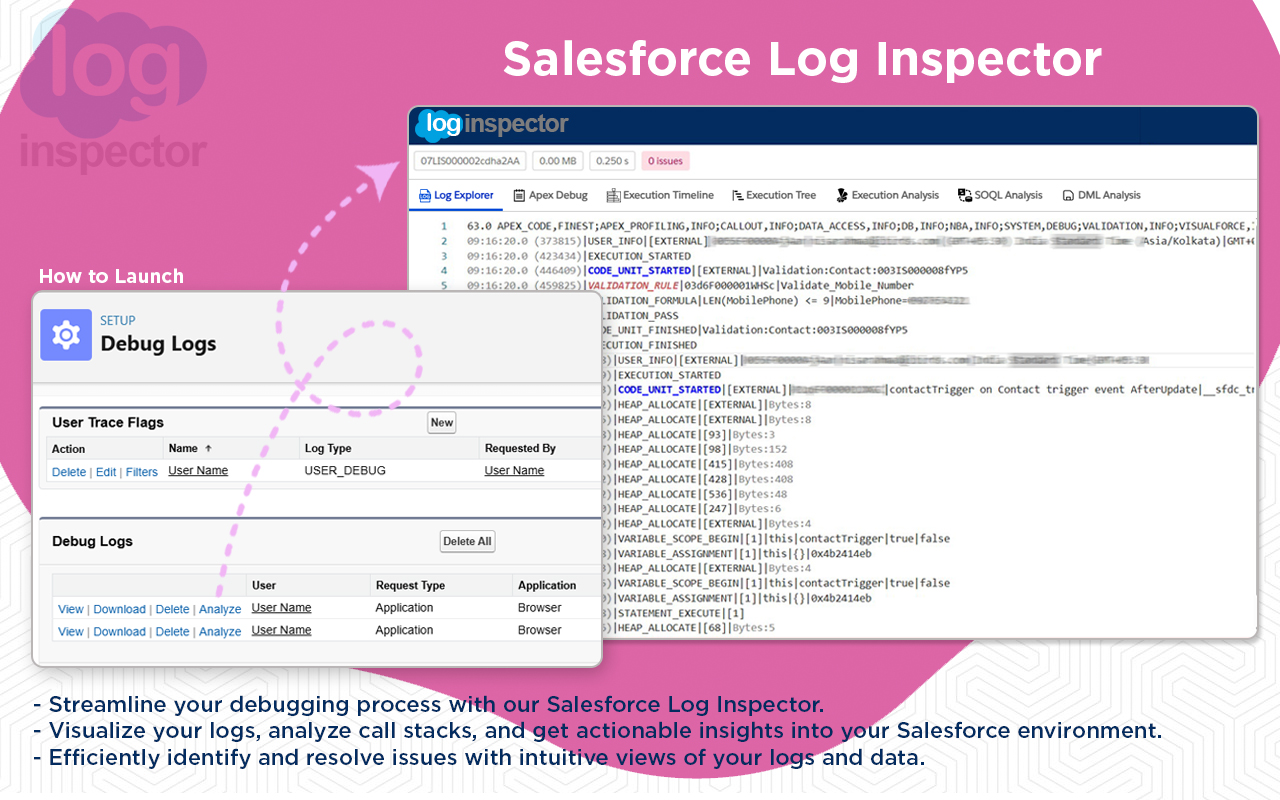Click the HEAP_ALLOCATE [93] Bytes:3 line

[x=688, y=435]
